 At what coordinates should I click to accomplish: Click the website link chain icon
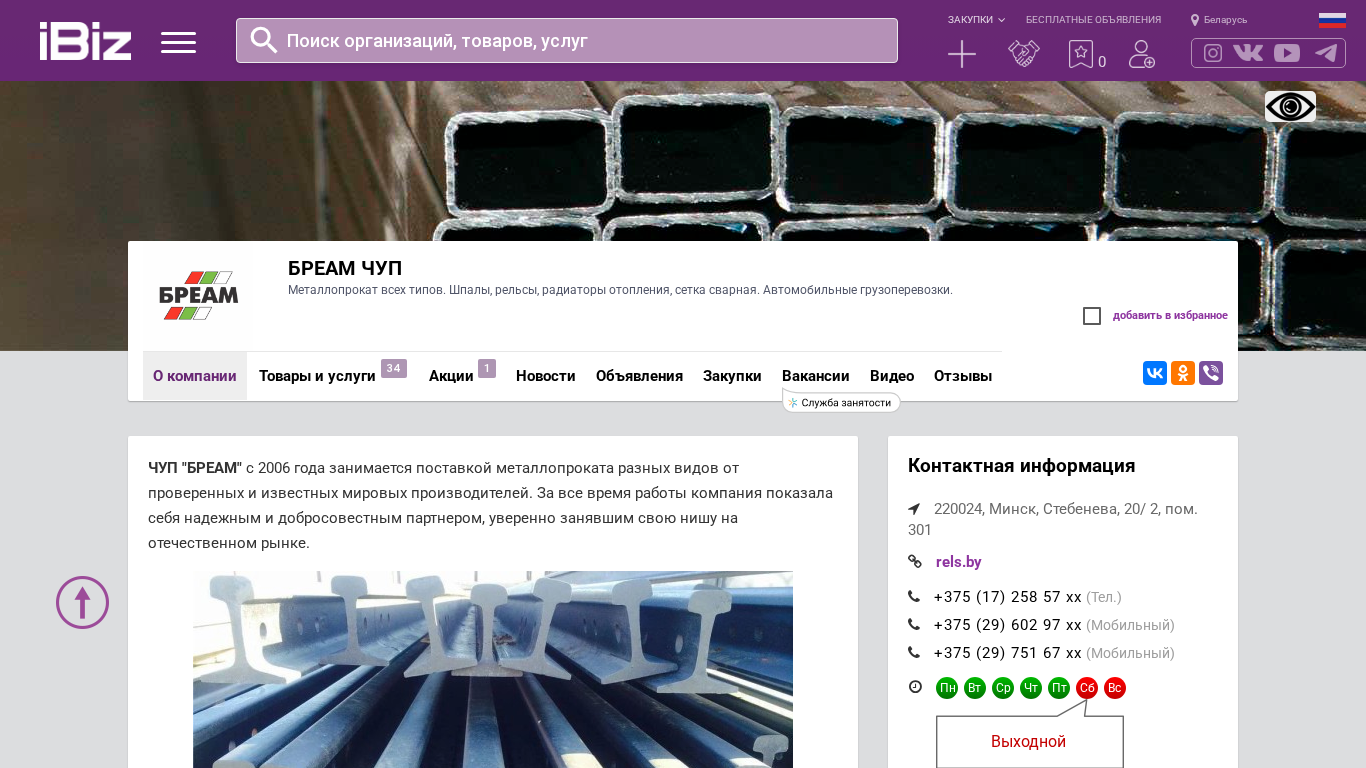(914, 562)
